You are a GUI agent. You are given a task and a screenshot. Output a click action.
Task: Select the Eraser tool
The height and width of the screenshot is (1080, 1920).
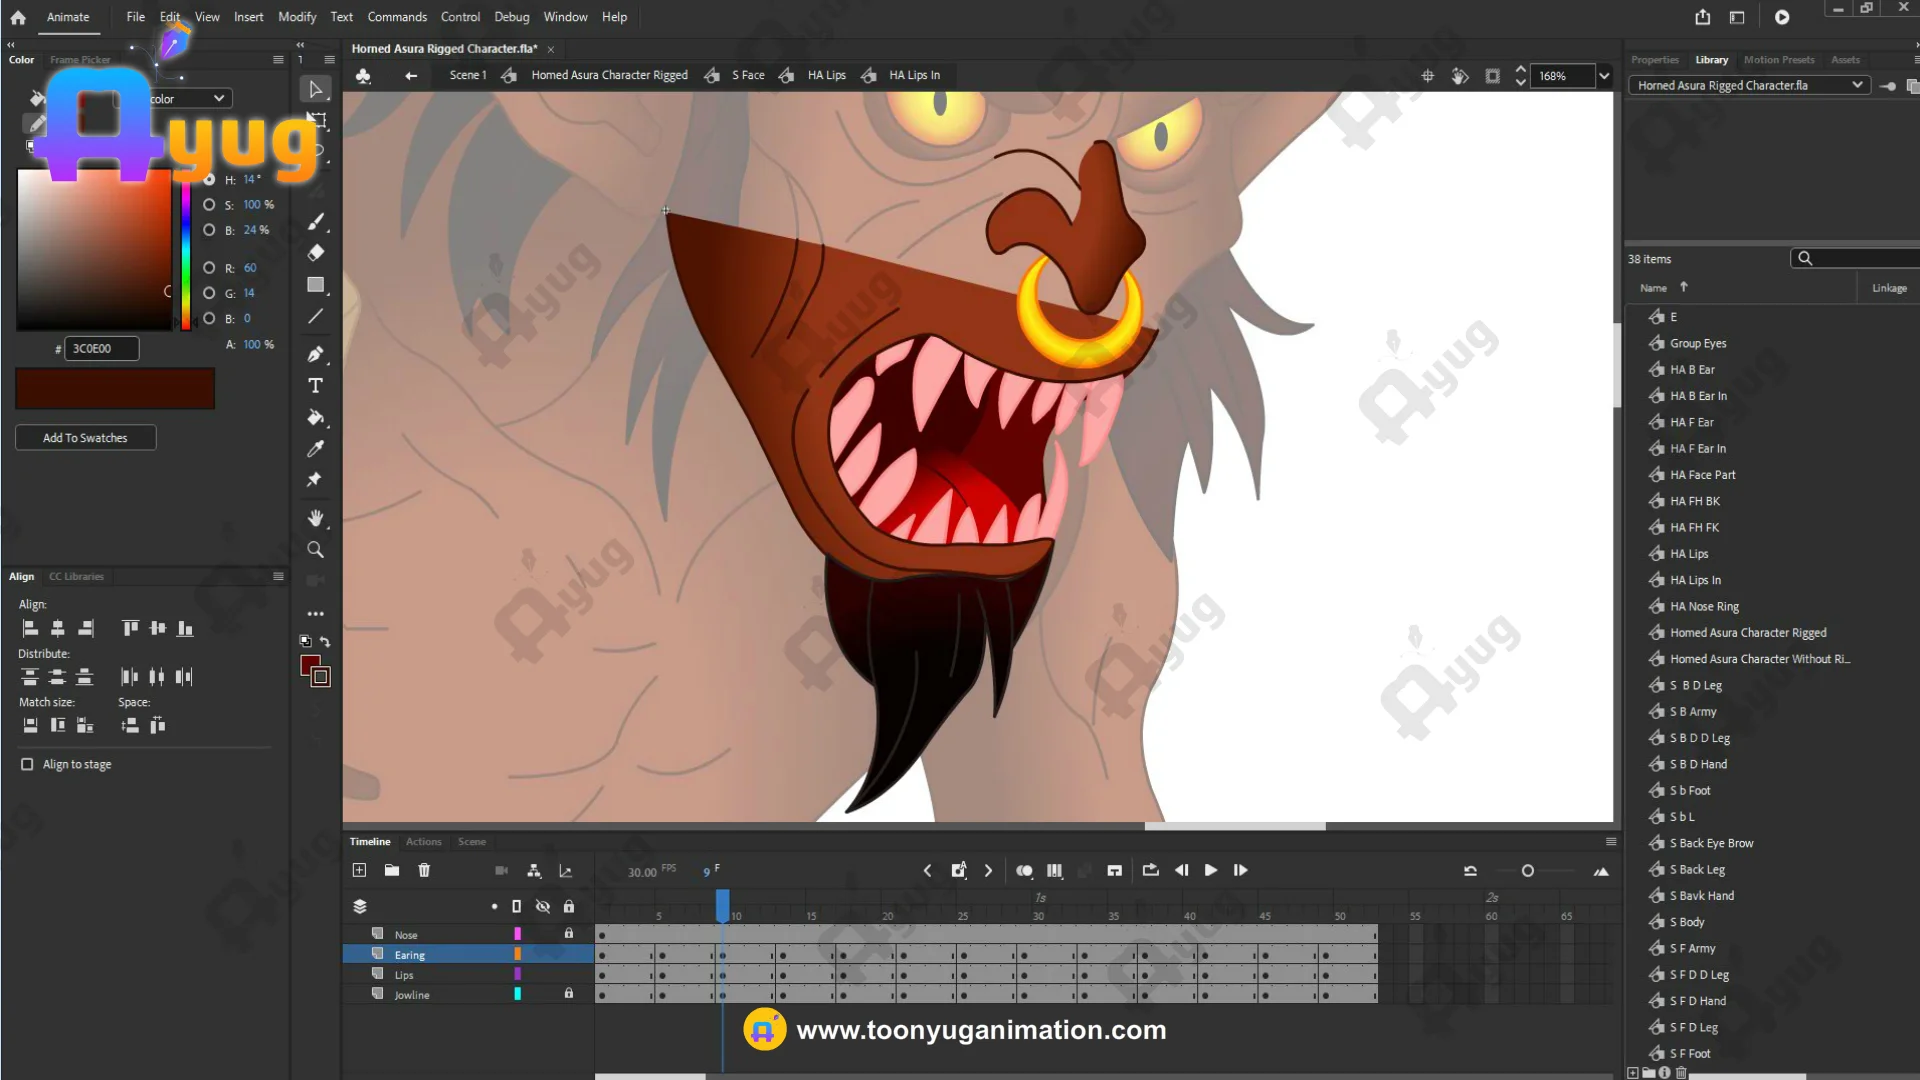point(315,253)
